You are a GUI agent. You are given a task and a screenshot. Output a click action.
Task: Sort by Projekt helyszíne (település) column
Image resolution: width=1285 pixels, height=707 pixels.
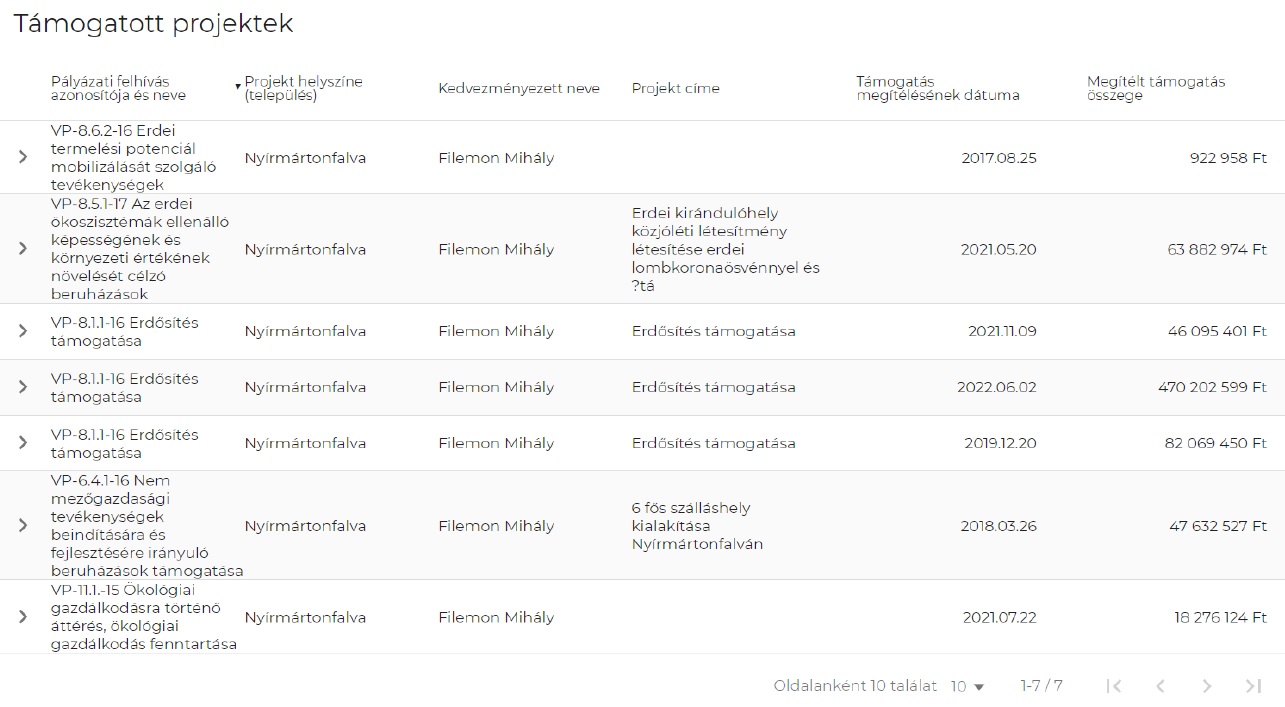[x=303, y=88]
